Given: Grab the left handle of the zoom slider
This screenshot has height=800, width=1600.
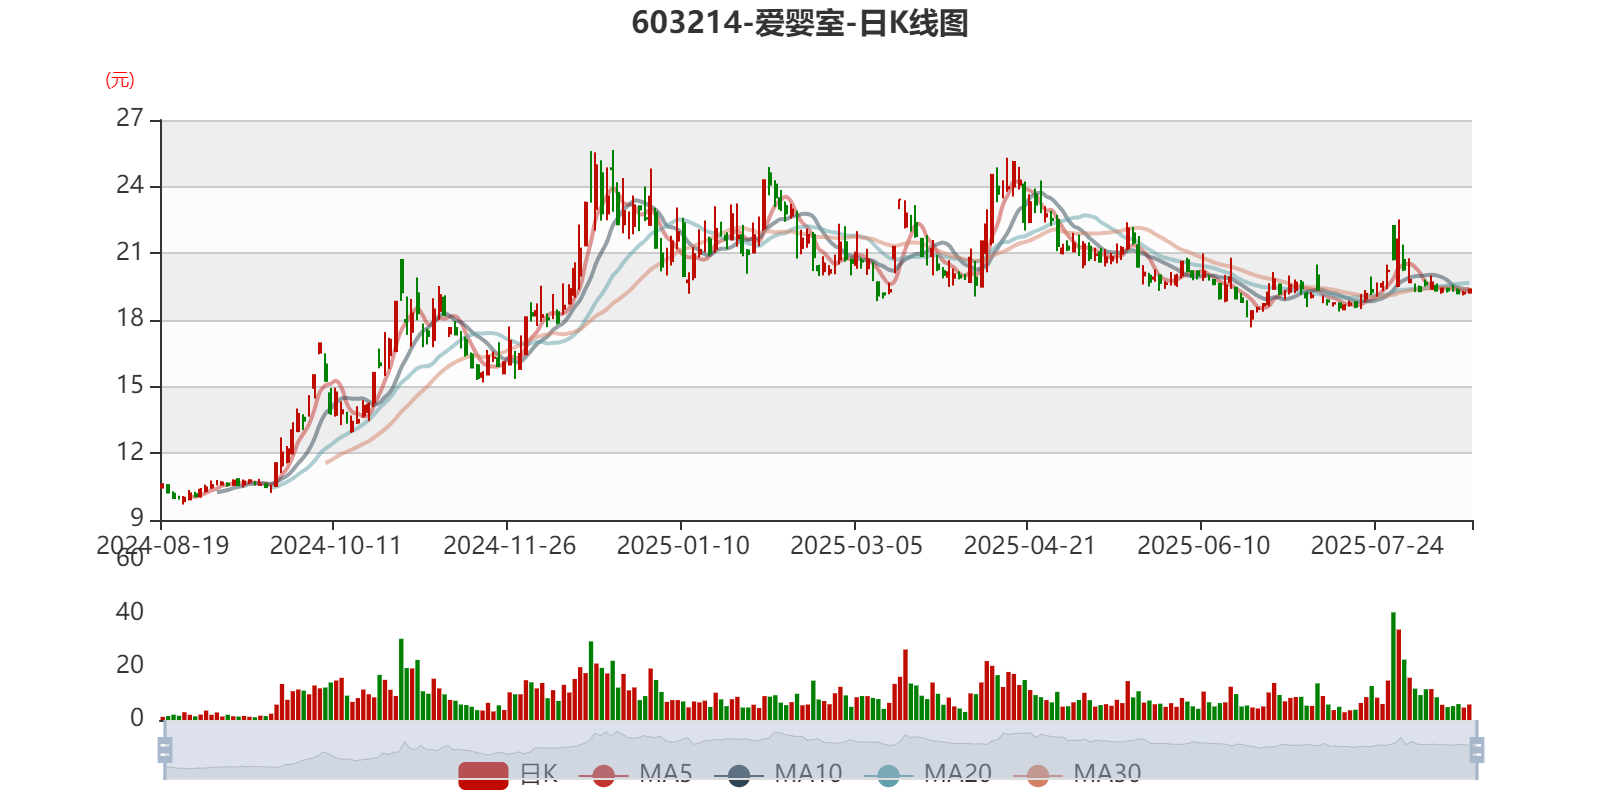Looking at the screenshot, I should pos(165,749).
